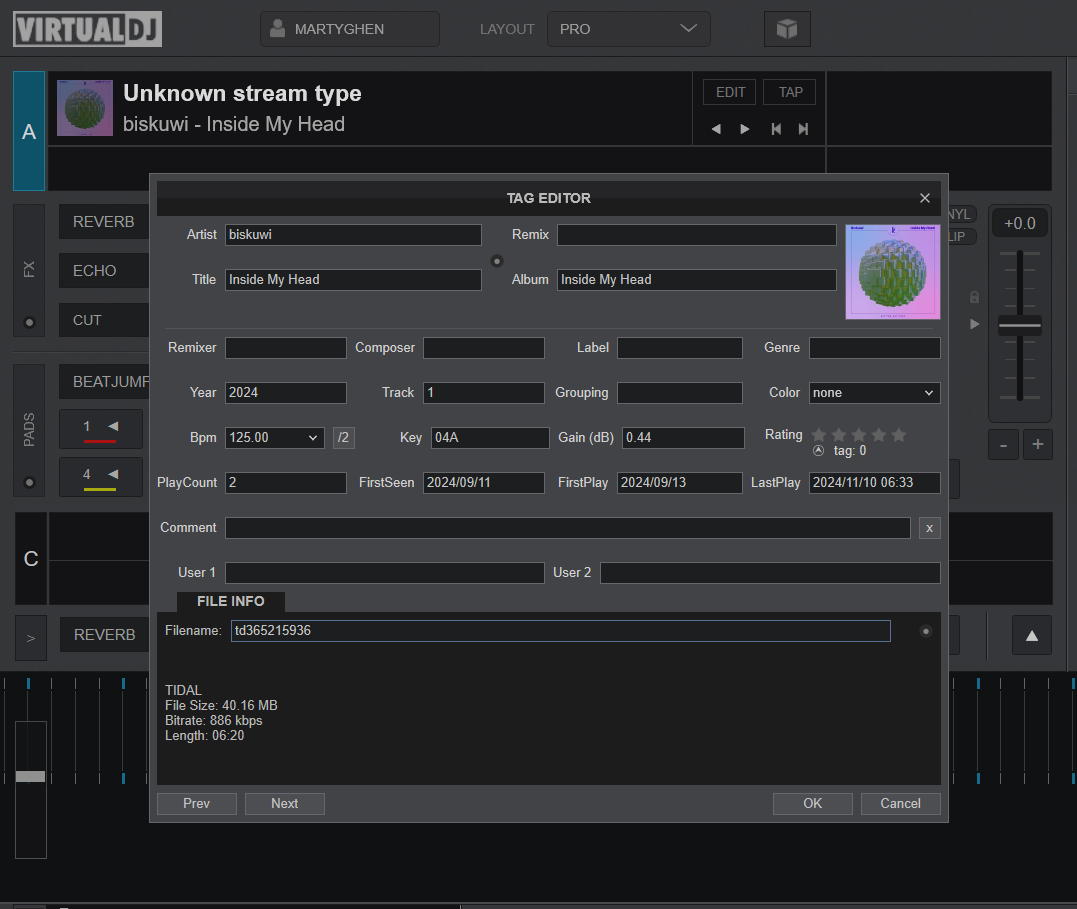Click the User 1 input field
The height and width of the screenshot is (909, 1077).
point(385,573)
